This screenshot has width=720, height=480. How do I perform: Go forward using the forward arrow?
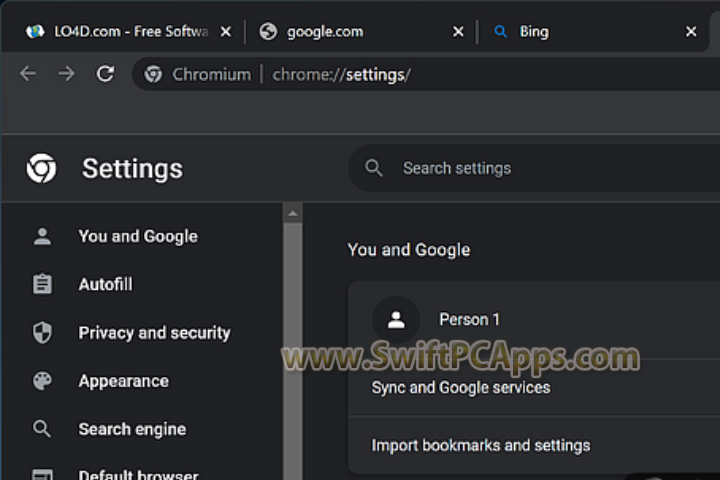67,73
